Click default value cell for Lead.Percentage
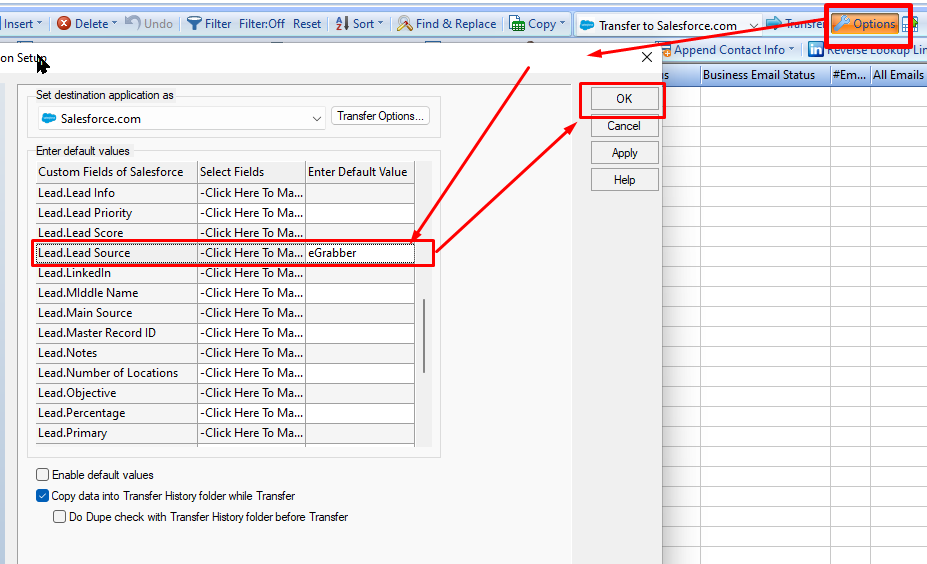 [x=359, y=413]
